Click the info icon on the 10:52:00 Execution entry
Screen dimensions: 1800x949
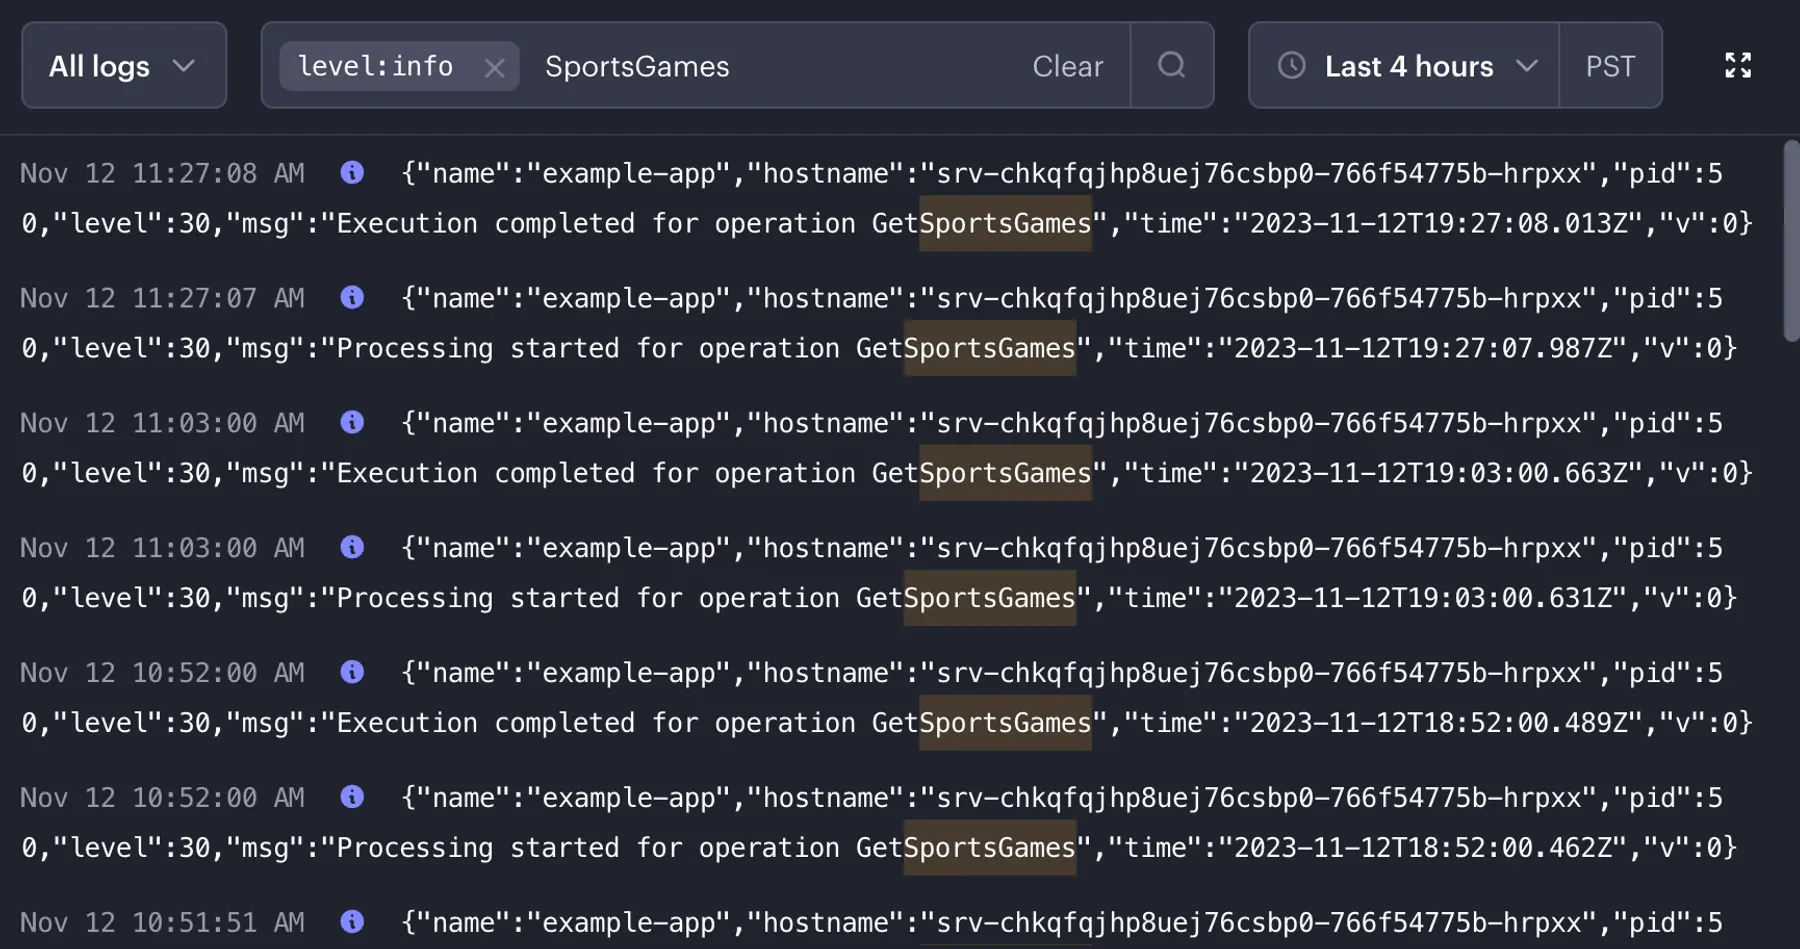pos(352,672)
